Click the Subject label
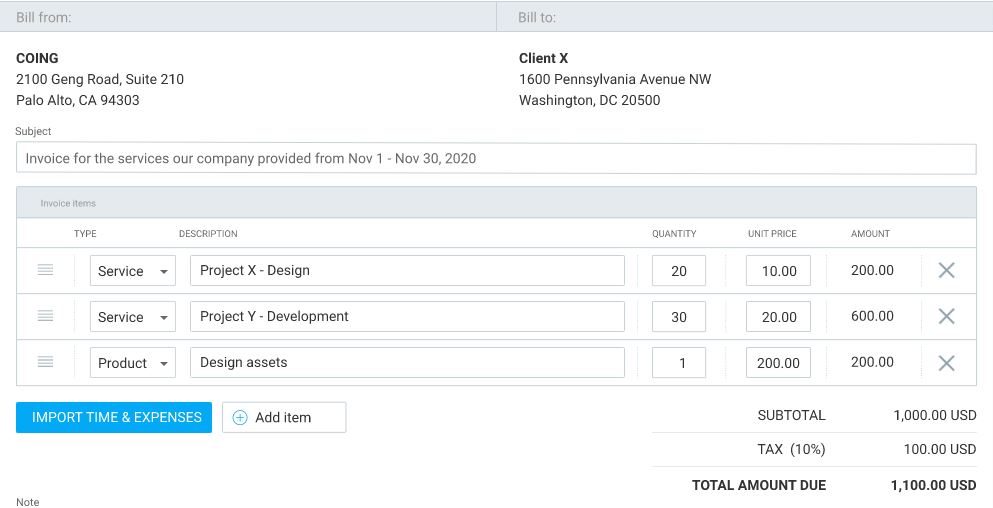 (x=33, y=131)
